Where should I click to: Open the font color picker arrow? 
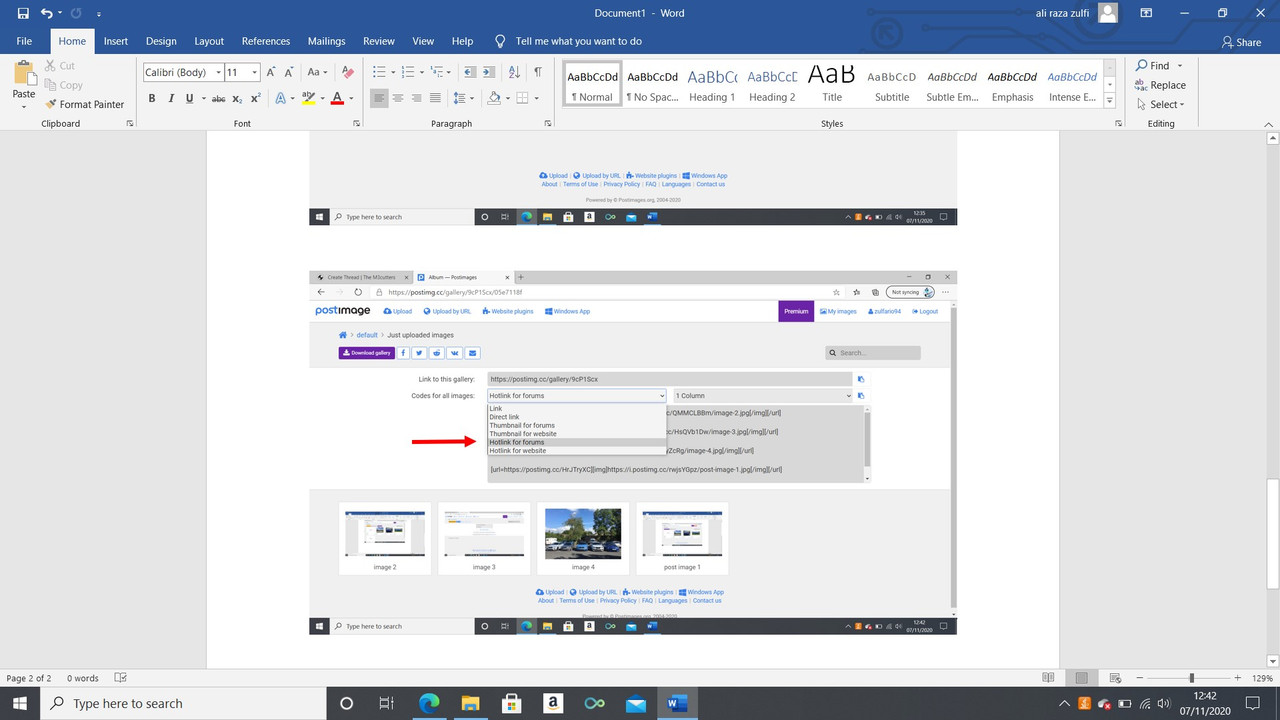click(352, 98)
